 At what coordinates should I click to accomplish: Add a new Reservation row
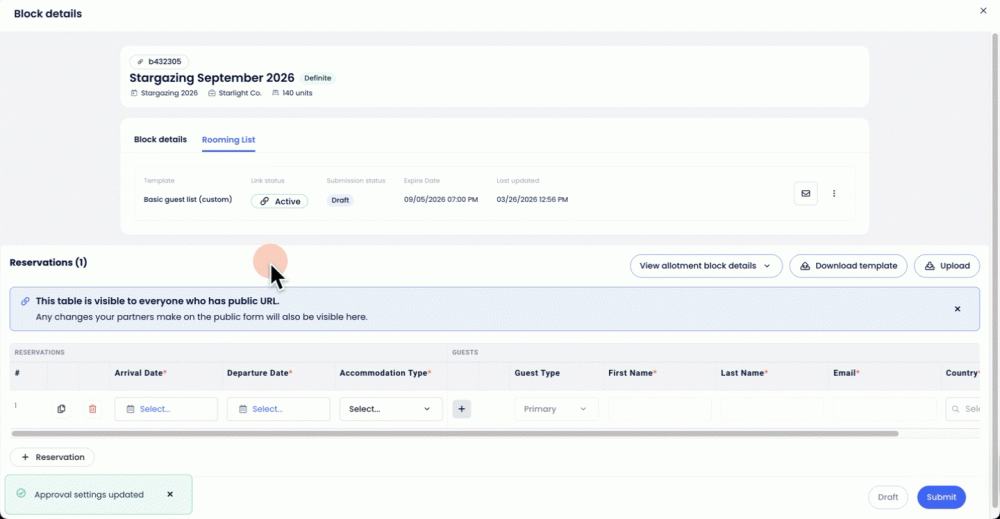point(52,457)
